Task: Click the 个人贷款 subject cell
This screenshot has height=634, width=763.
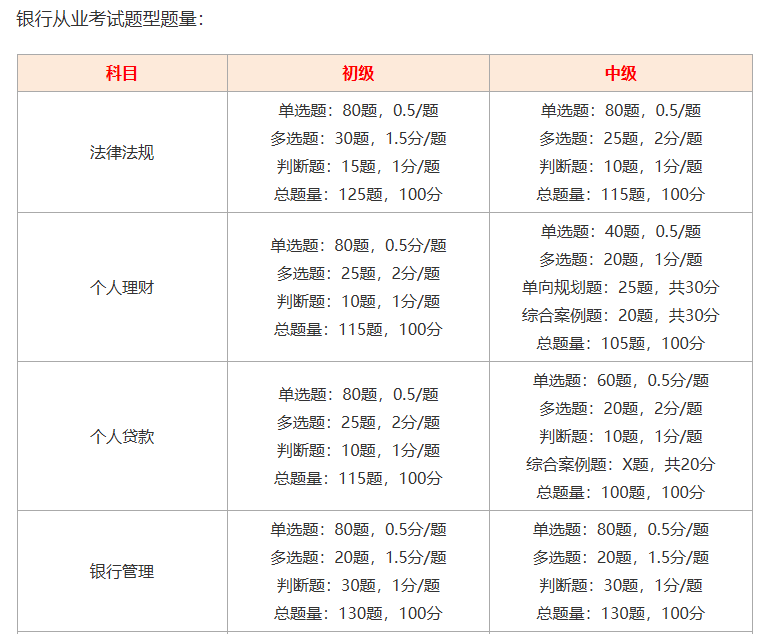Action: pos(122,437)
